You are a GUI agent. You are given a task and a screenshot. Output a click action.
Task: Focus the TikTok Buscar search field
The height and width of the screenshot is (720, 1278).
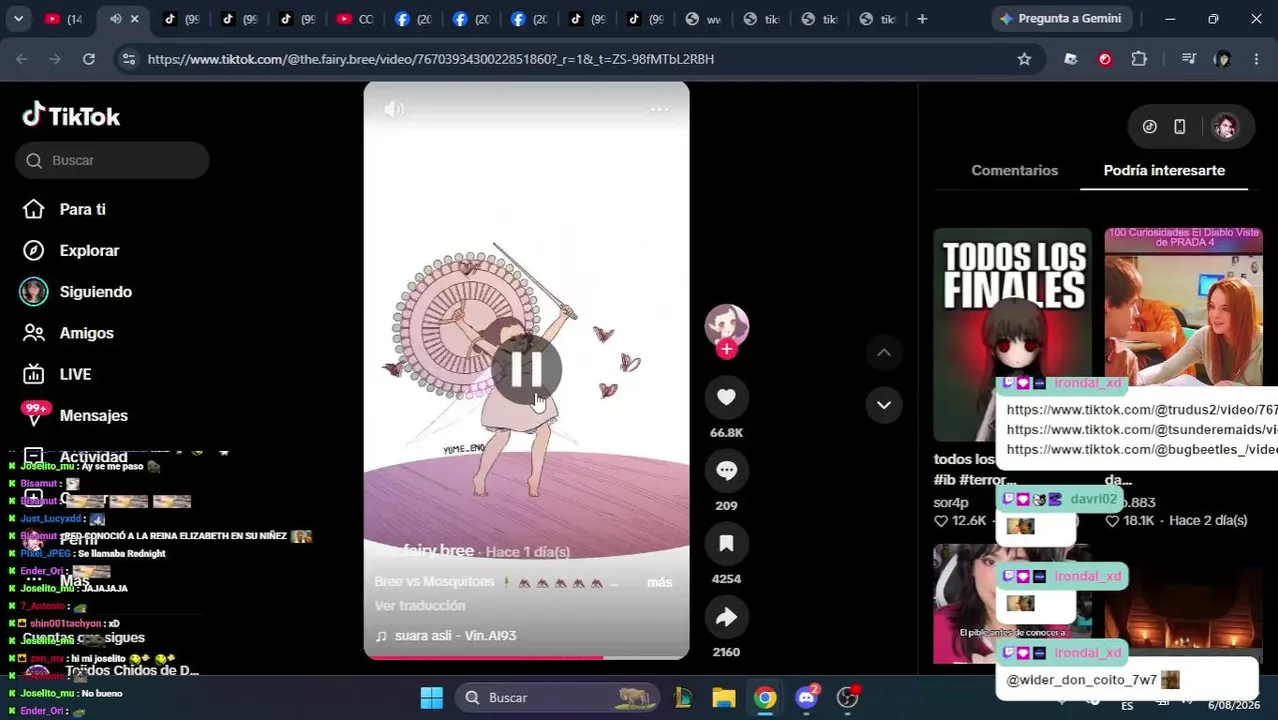112,160
